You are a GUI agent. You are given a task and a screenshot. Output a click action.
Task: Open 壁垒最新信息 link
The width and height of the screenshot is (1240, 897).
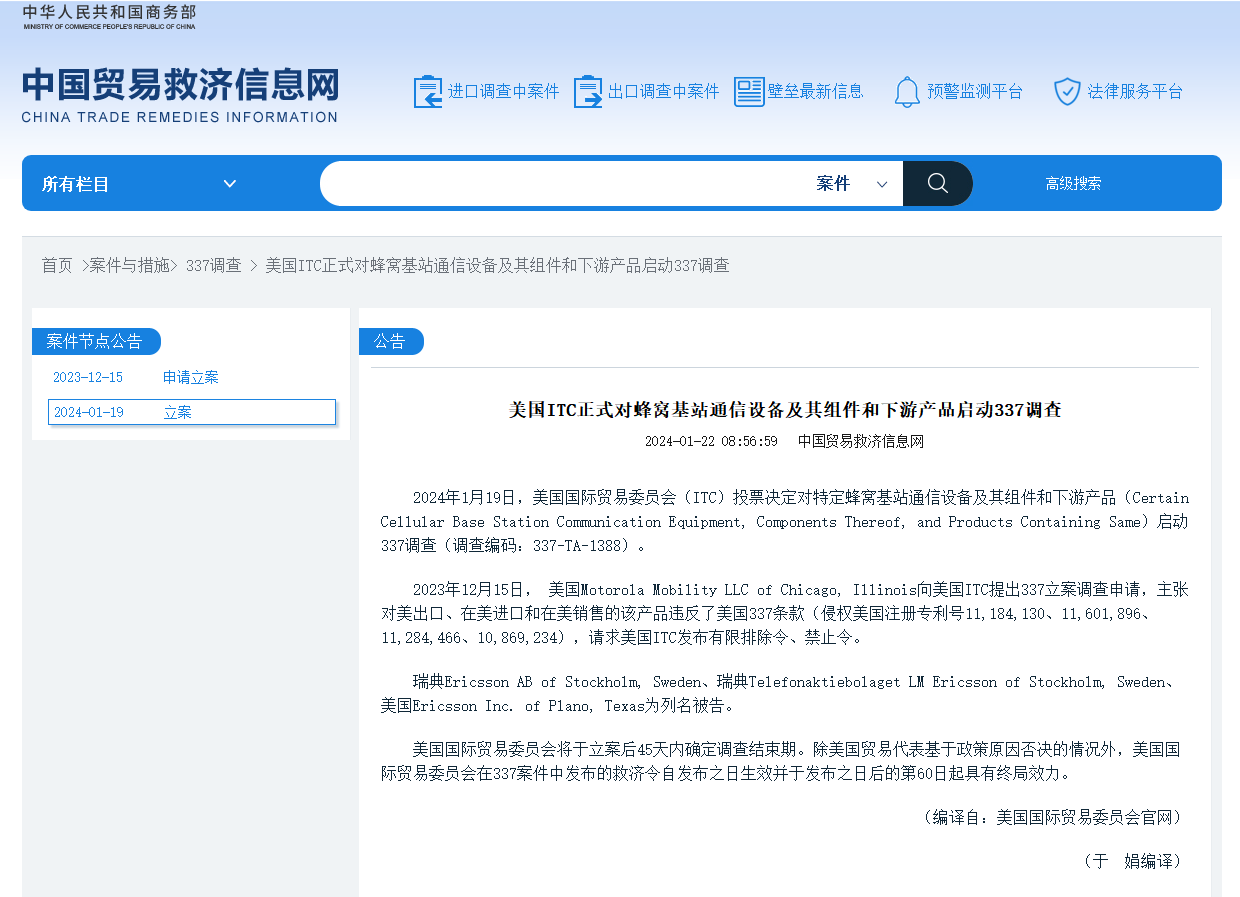816,92
